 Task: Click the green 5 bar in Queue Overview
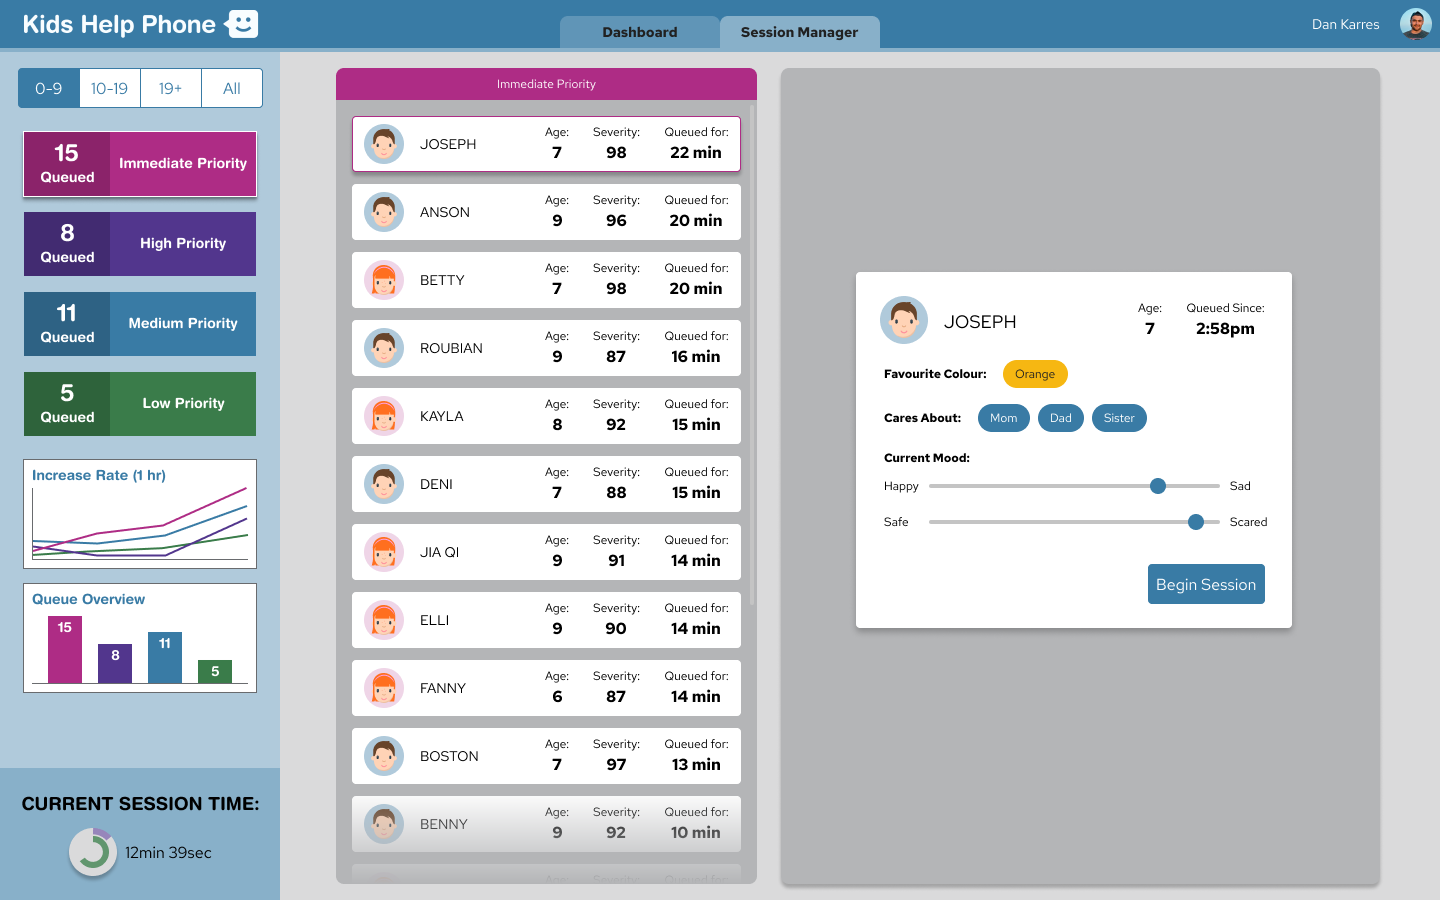pyautogui.click(x=215, y=672)
